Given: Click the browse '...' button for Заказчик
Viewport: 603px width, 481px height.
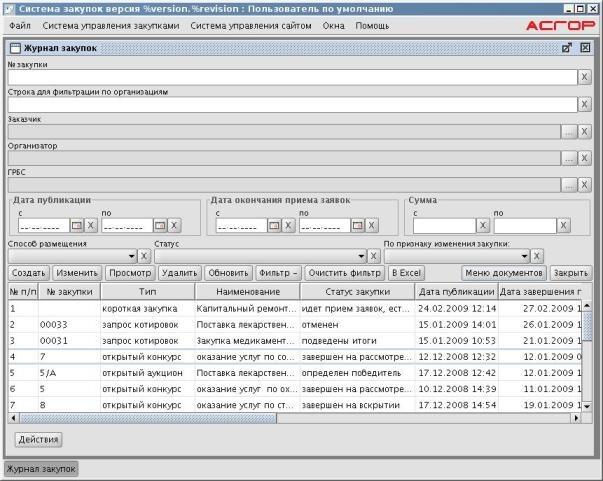Looking at the screenshot, I should (569, 131).
